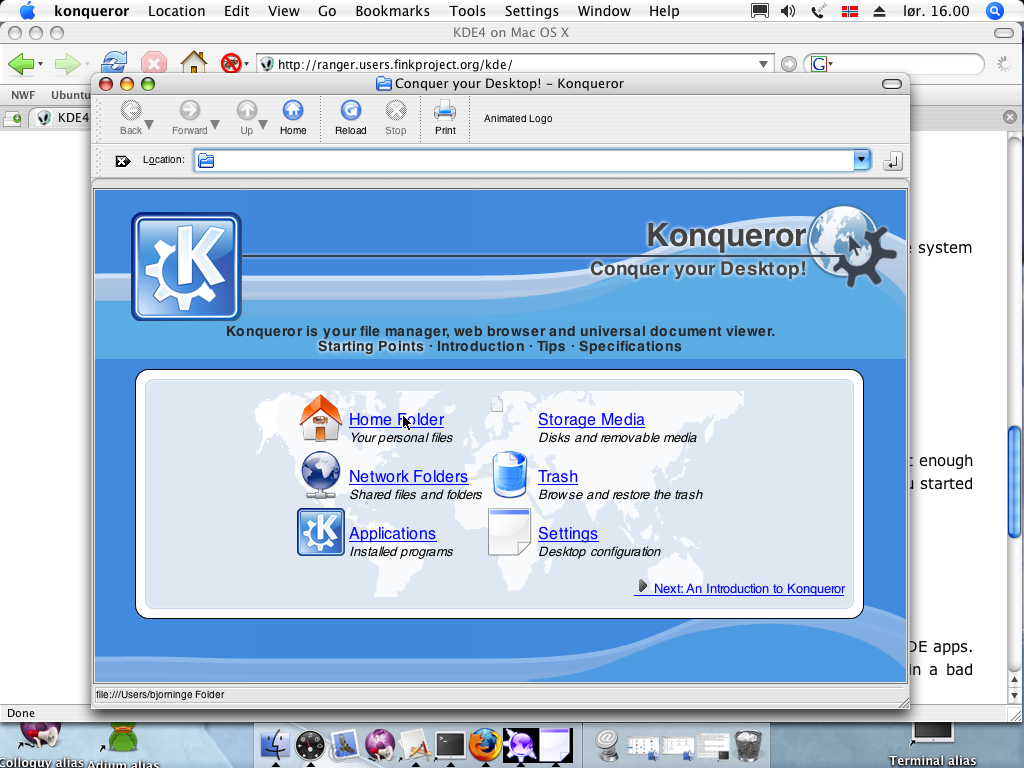
Task: Reload the page with the Reload button
Action: coord(351,118)
